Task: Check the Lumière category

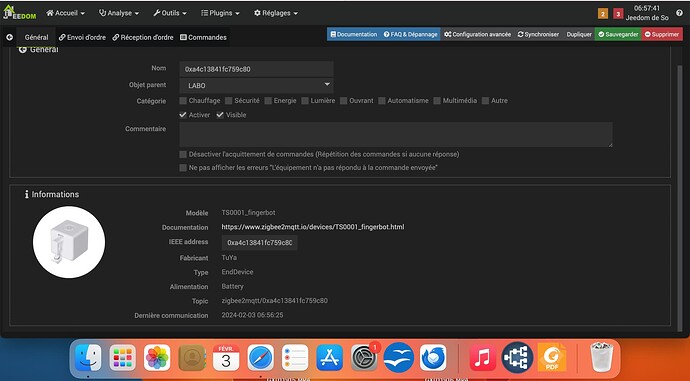Action: pos(305,101)
